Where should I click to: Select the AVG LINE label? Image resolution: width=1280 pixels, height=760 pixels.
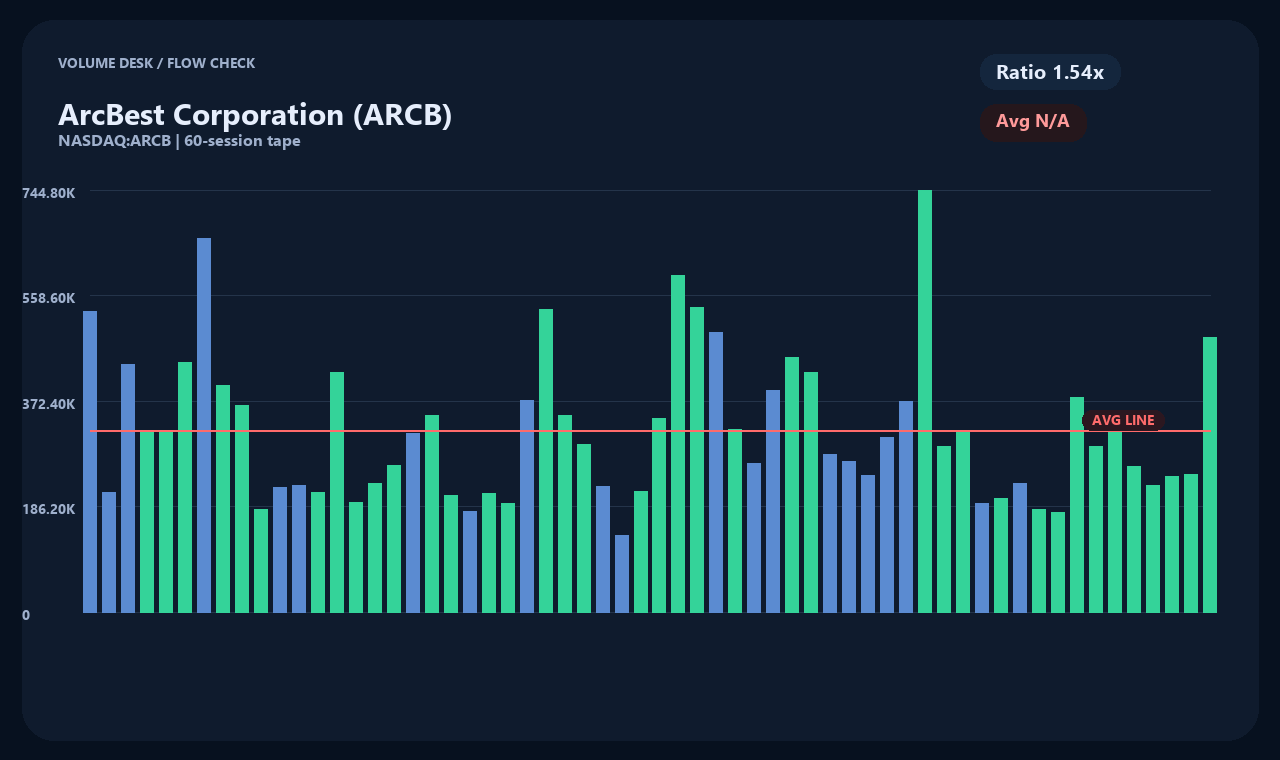tap(1123, 420)
